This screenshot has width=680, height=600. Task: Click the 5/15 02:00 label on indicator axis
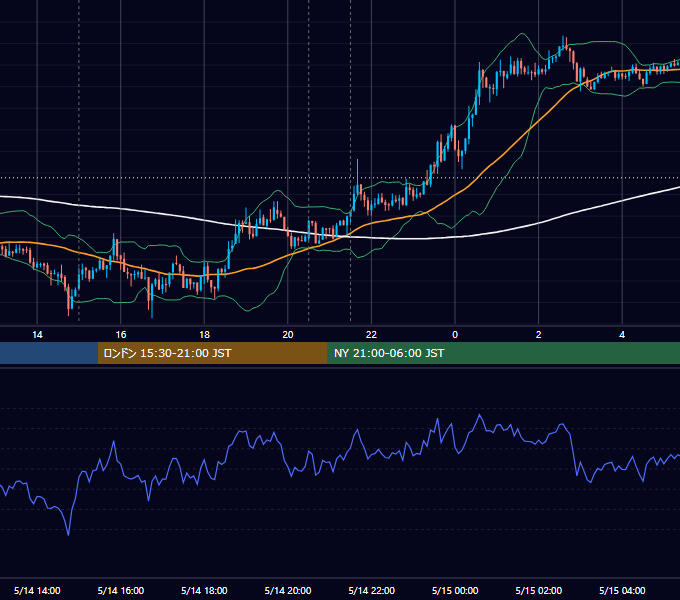(x=538, y=590)
